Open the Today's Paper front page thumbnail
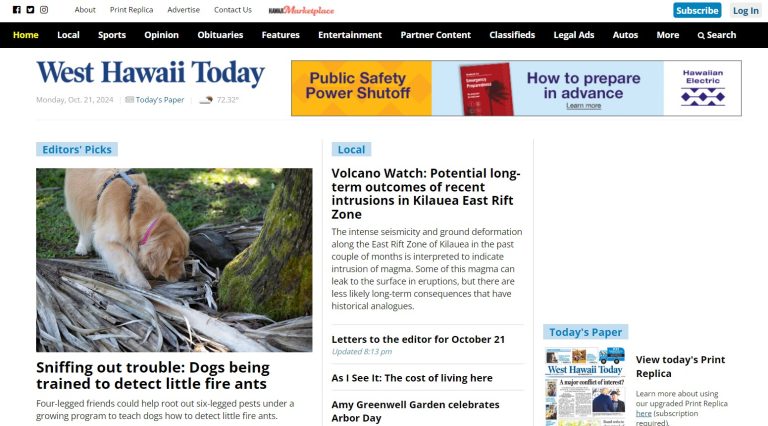 click(585, 386)
